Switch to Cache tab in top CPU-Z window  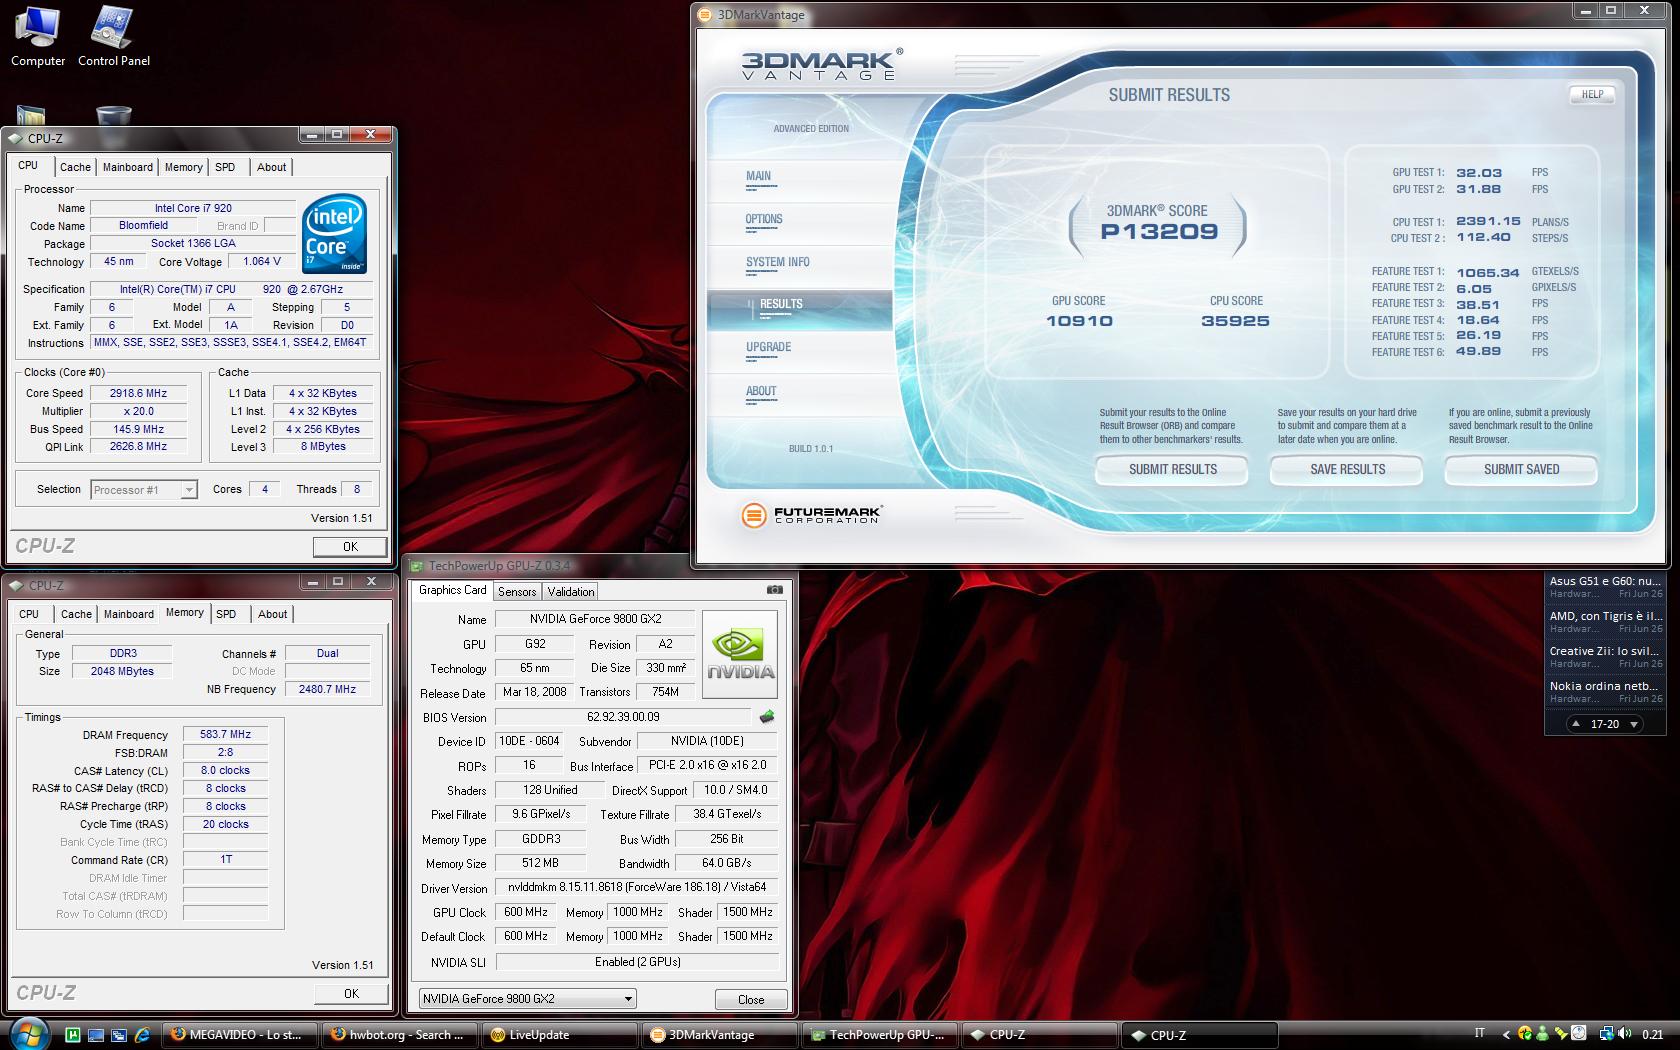pos(75,167)
